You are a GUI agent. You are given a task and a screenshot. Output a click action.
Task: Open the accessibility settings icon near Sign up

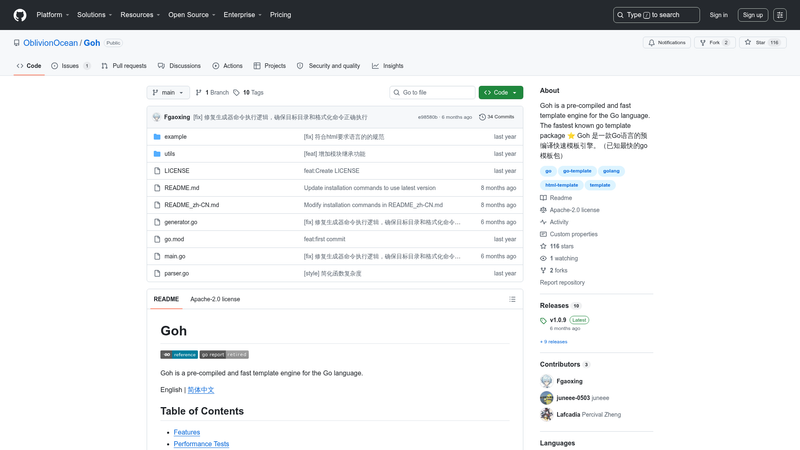click(x=780, y=15)
